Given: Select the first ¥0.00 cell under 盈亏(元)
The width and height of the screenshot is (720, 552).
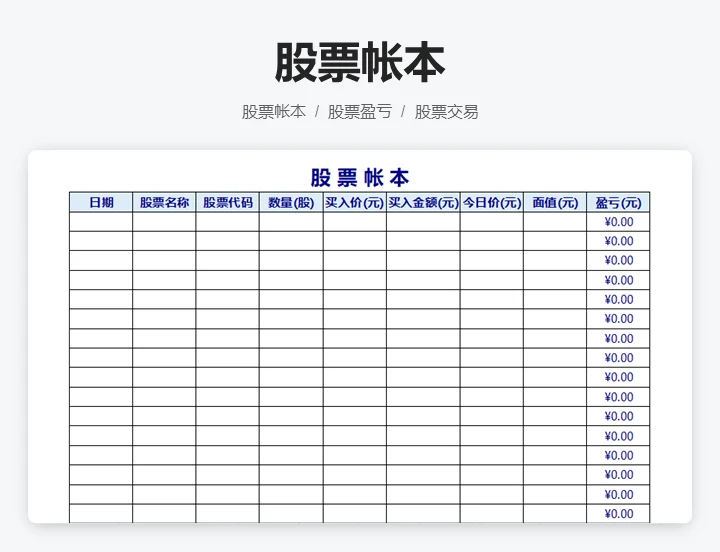Looking at the screenshot, I should [x=618, y=222].
